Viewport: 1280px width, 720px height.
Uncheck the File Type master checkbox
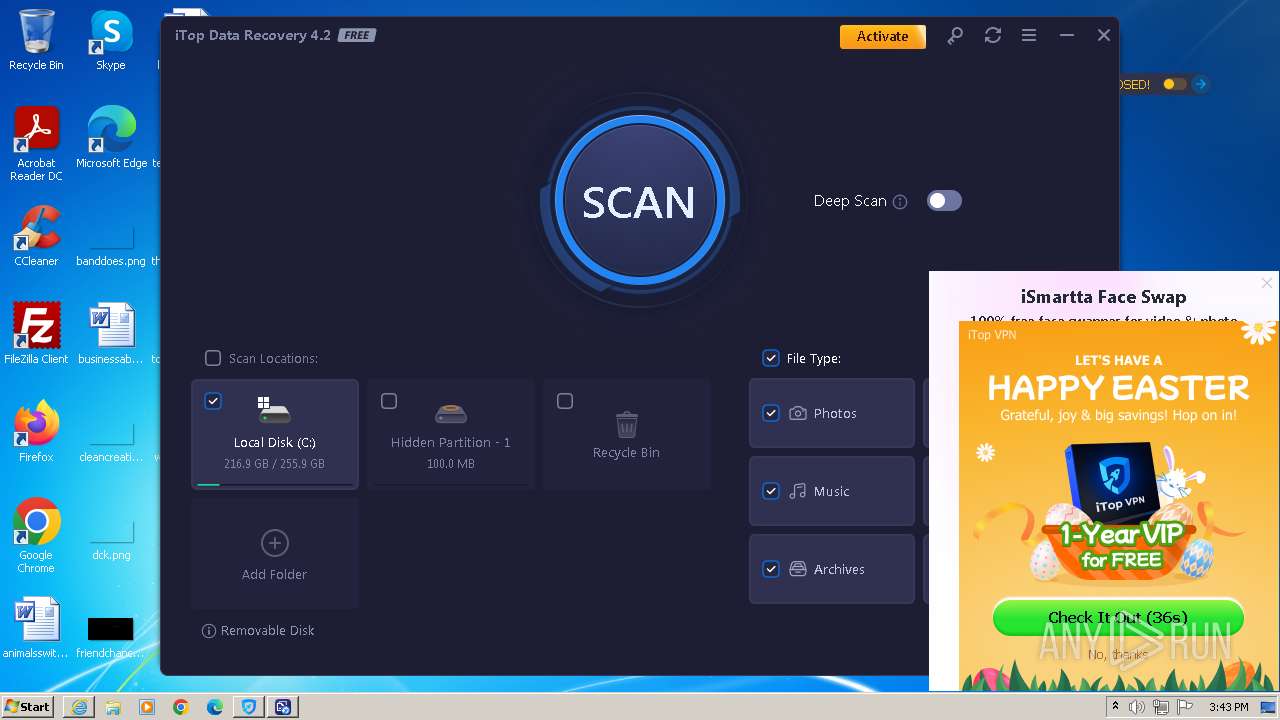[771, 358]
